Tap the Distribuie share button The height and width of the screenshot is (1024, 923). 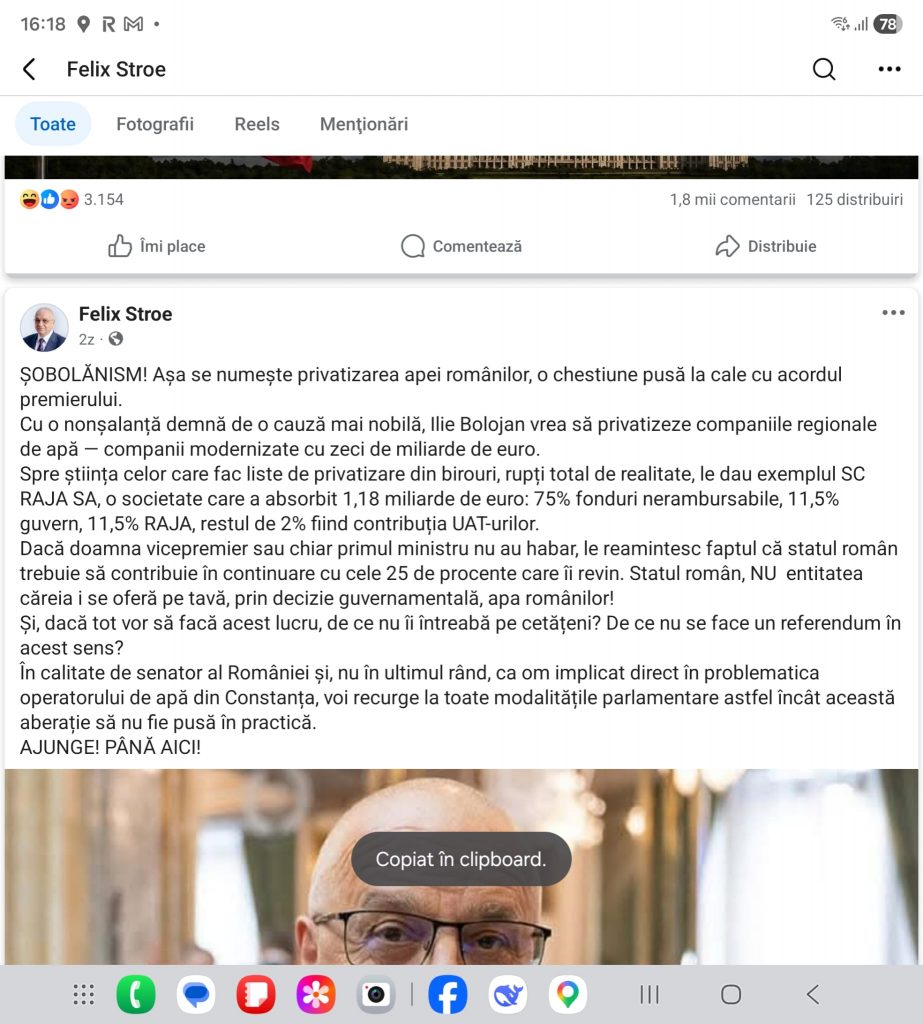pyautogui.click(x=766, y=246)
